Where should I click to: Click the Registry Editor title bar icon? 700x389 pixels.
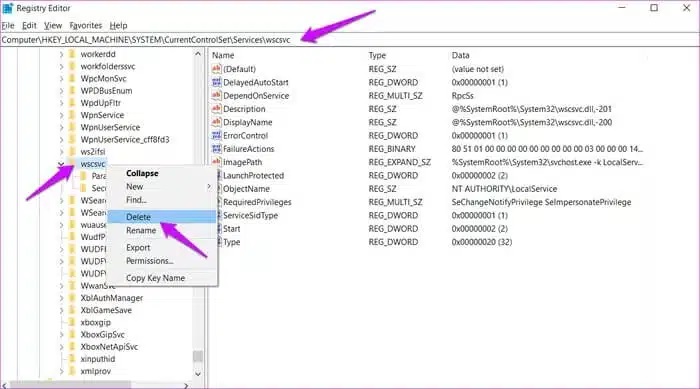coord(8,8)
